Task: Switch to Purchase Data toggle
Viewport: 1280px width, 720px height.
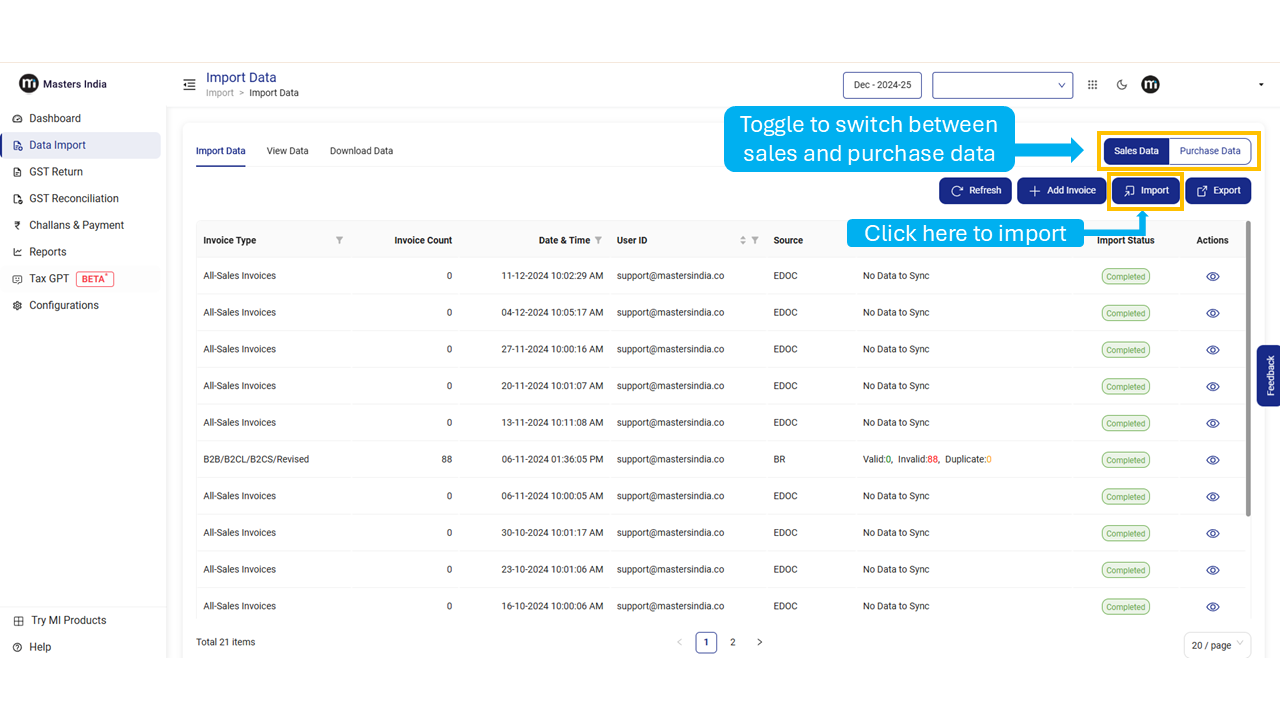Action: pyautogui.click(x=1209, y=151)
